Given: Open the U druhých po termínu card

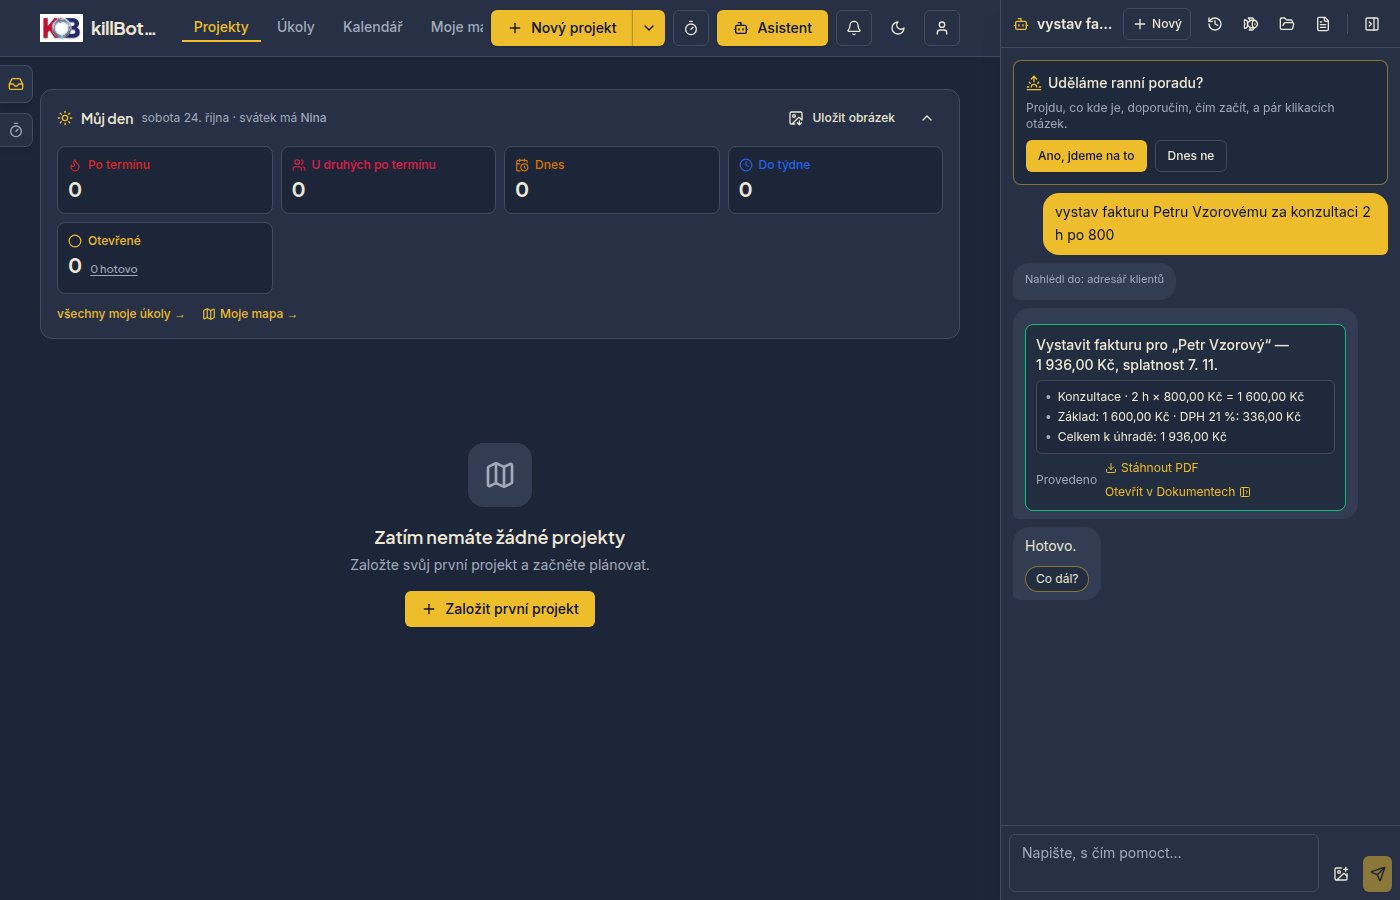Looking at the screenshot, I should point(388,180).
